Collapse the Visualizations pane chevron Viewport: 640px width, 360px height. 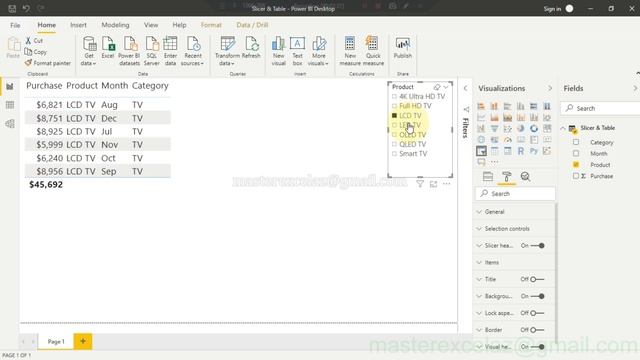(550, 88)
